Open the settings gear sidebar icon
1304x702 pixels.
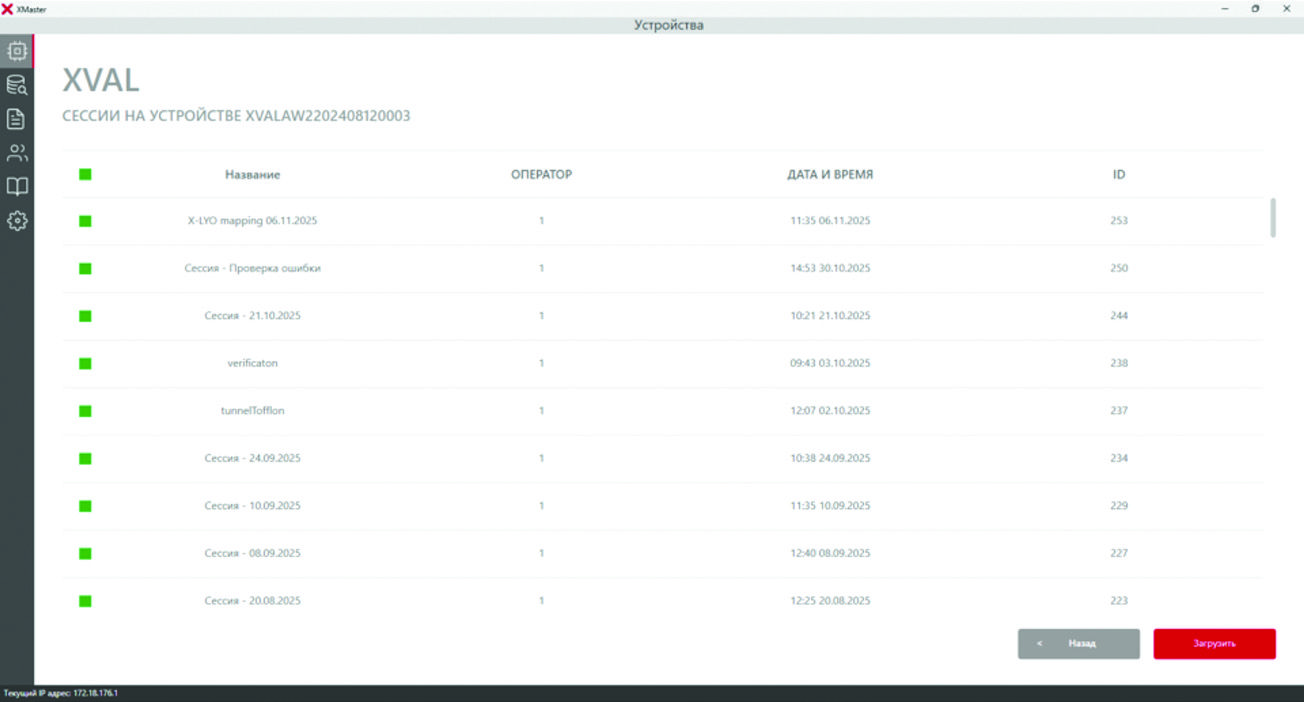click(17, 221)
